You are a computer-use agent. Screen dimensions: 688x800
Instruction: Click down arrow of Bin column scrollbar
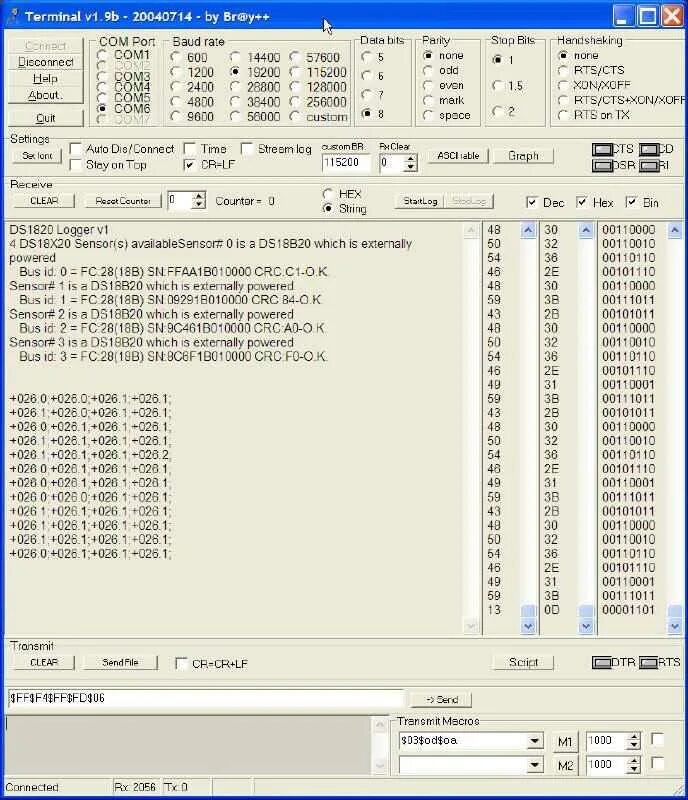click(x=674, y=626)
